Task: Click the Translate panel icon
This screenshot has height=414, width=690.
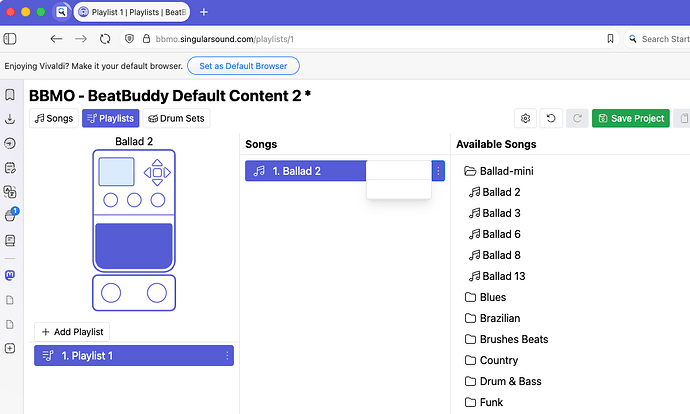Action: (10, 192)
